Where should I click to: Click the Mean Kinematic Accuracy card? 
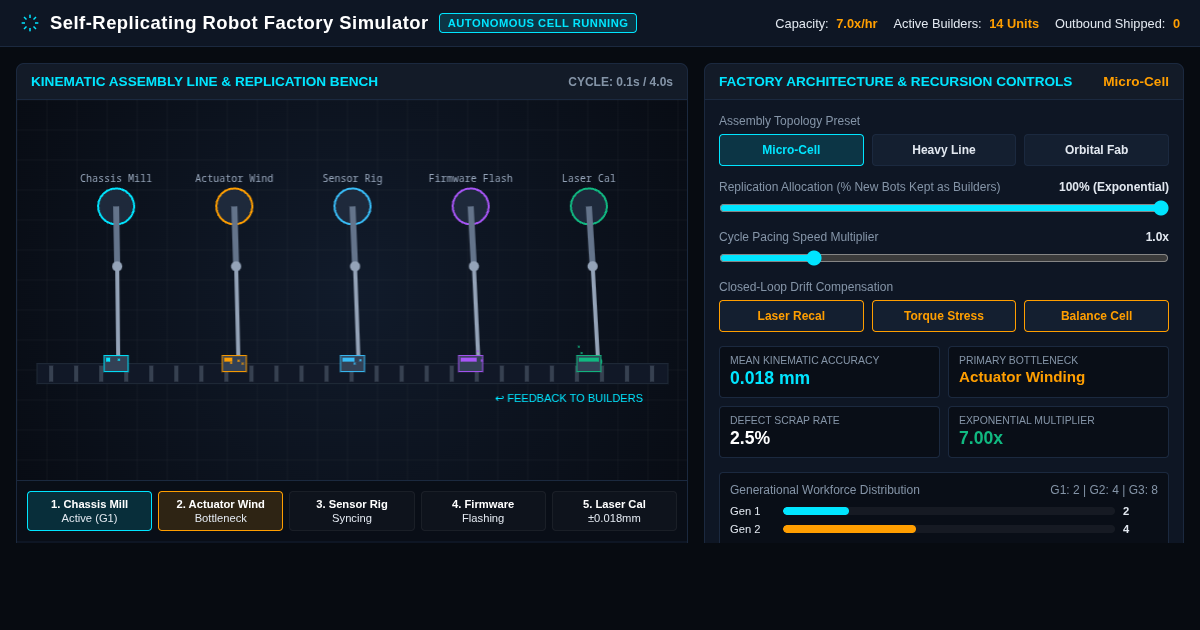tap(829, 372)
